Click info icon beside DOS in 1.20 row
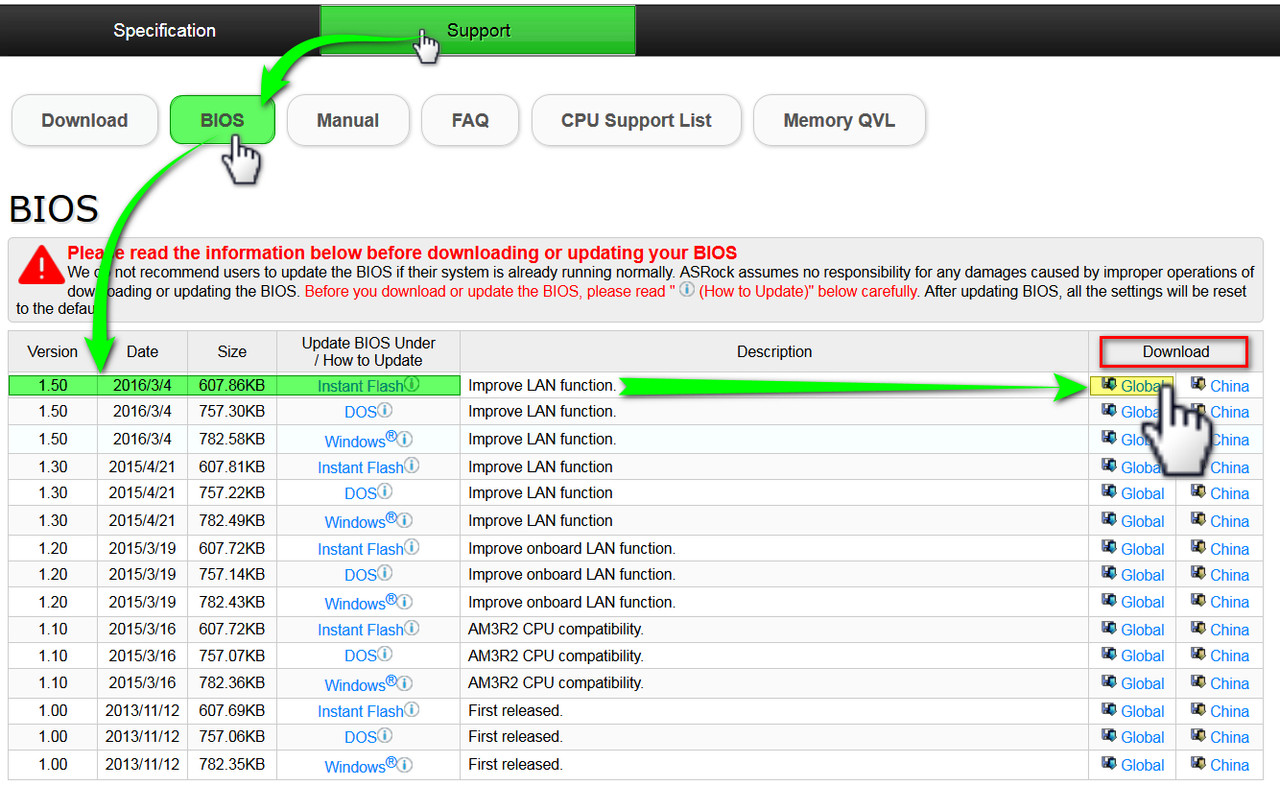 [385, 573]
